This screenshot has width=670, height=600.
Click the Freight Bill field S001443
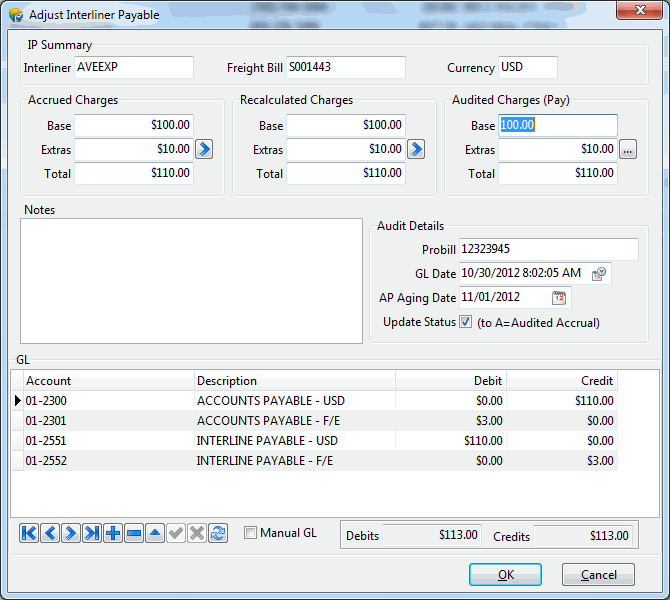point(346,67)
